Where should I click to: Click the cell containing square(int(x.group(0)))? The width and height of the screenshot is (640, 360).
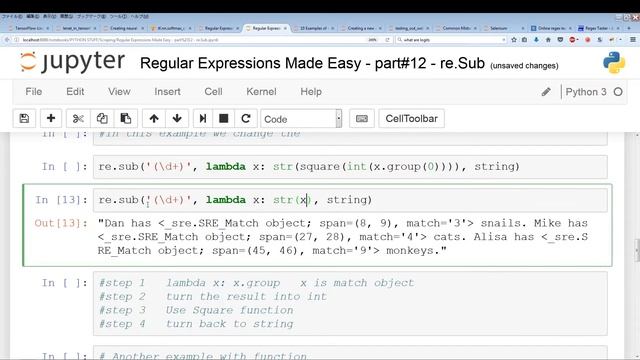(x=350, y=167)
